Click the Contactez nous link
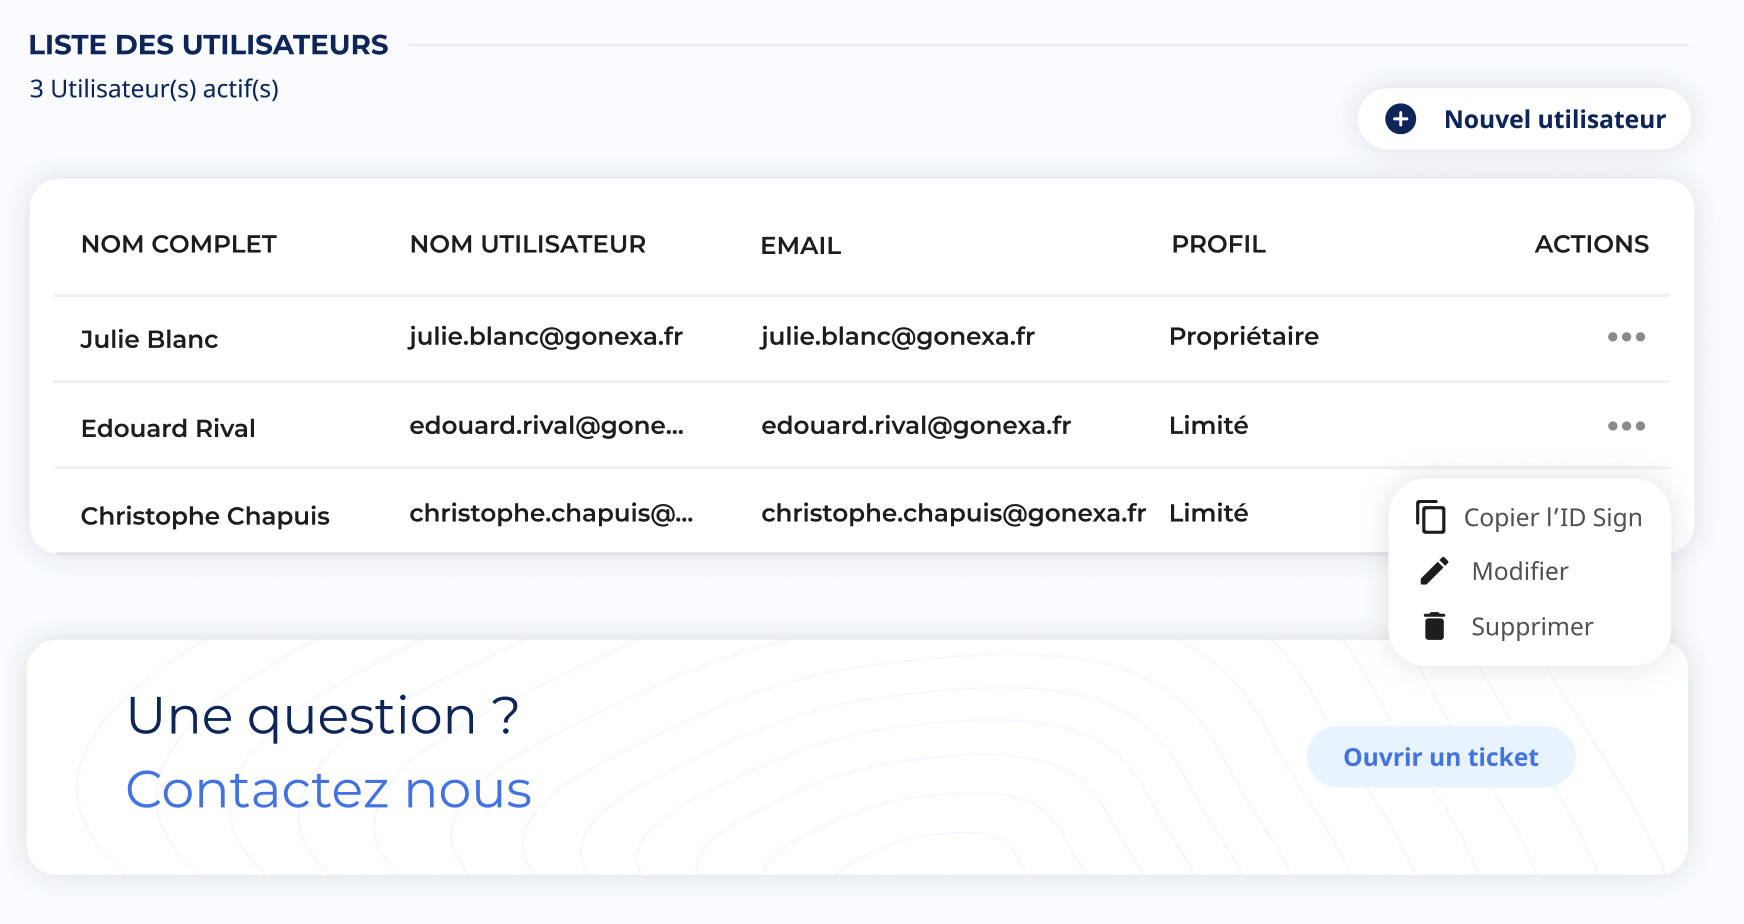This screenshot has height=924, width=1744. click(x=329, y=790)
